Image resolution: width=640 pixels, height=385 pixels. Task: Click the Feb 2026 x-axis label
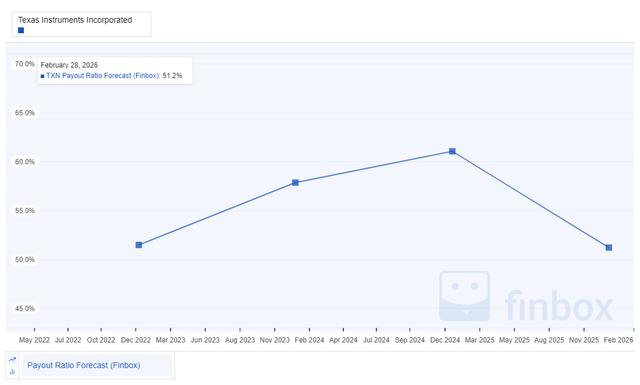(618, 340)
